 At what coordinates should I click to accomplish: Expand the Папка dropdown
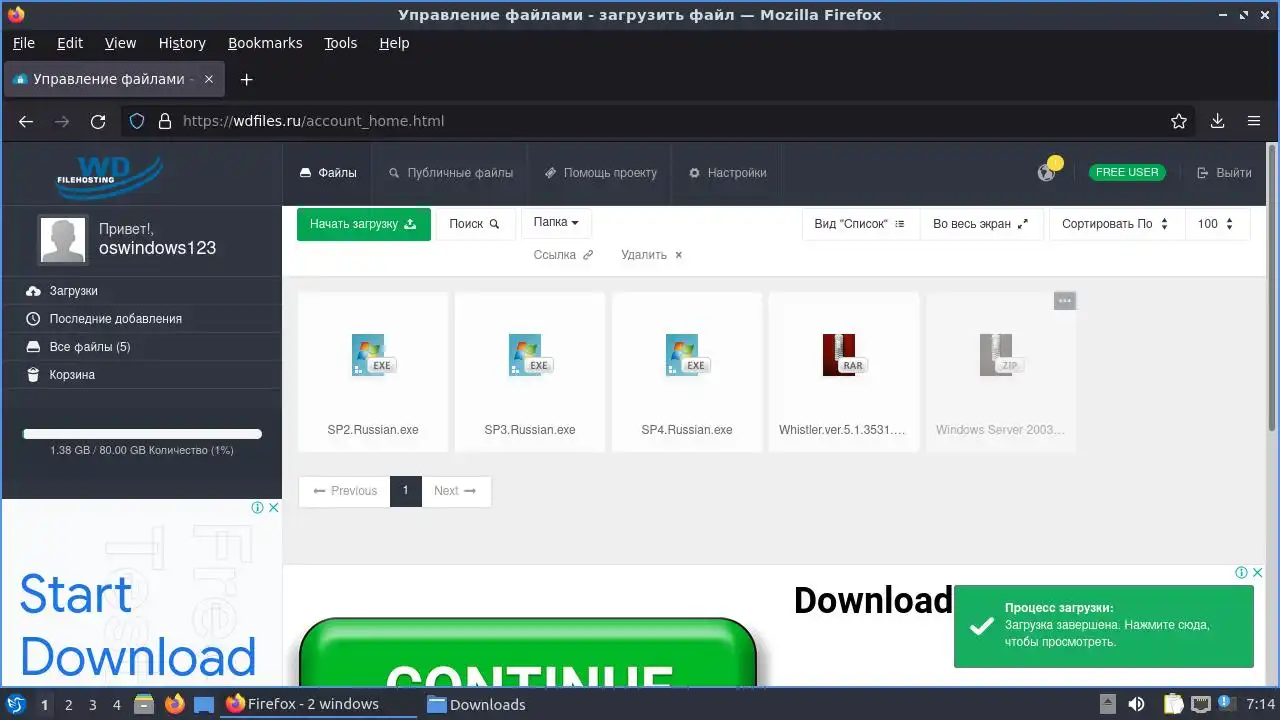pos(556,222)
